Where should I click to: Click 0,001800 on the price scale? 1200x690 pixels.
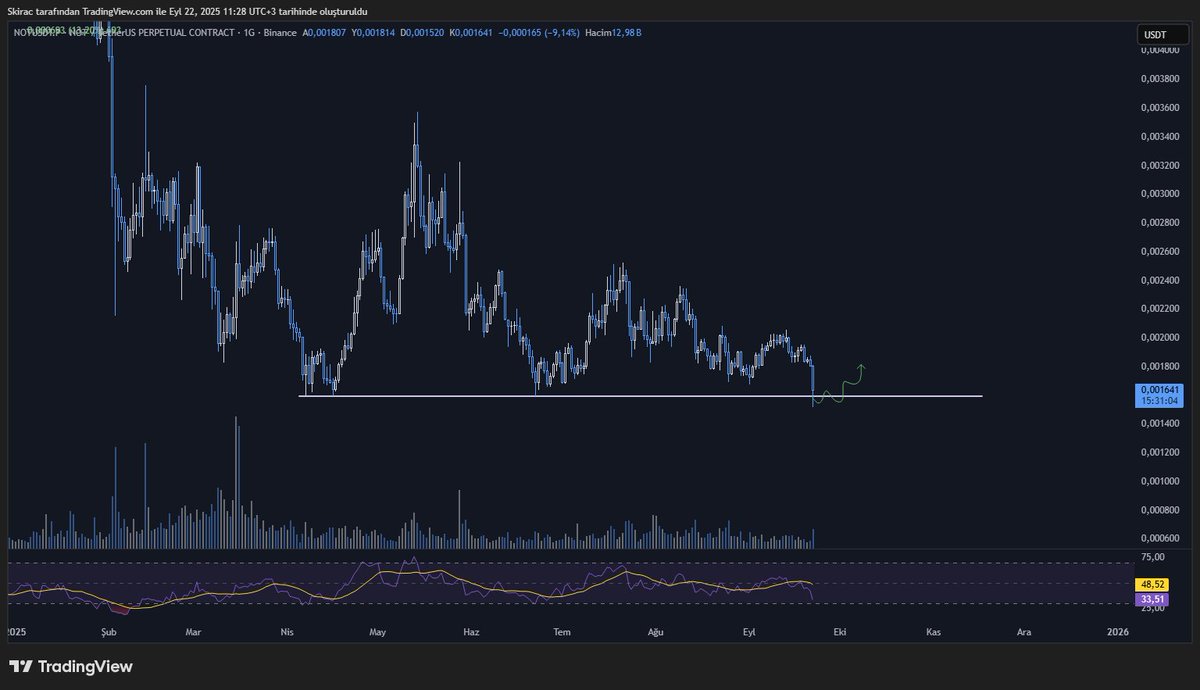tap(1159, 366)
